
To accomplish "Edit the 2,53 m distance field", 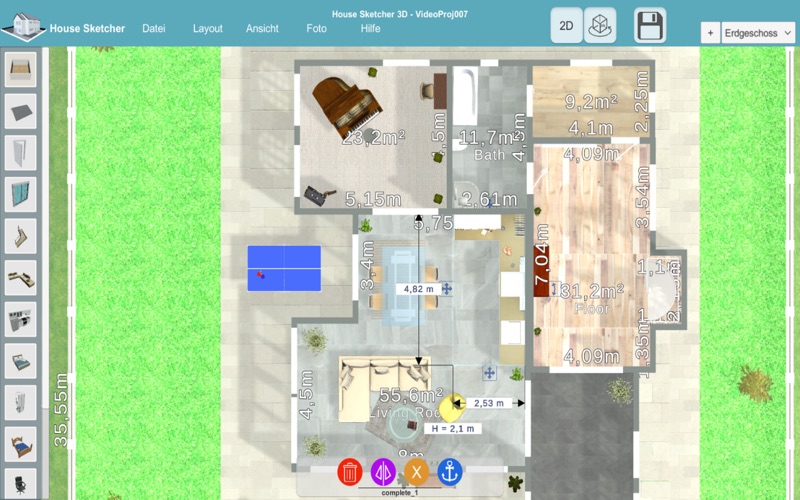I will [x=489, y=403].
